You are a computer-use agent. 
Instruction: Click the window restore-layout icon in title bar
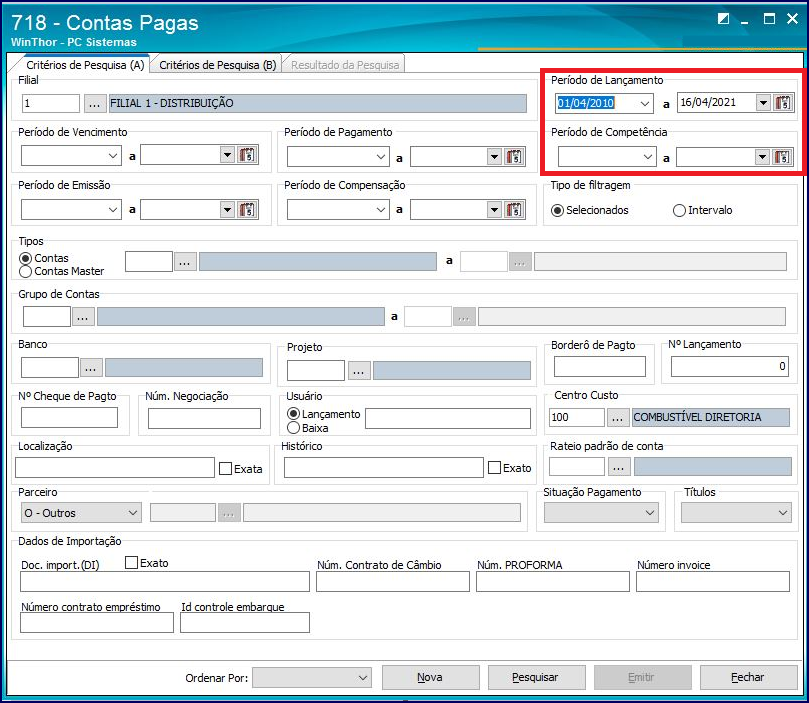click(x=723, y=20)
